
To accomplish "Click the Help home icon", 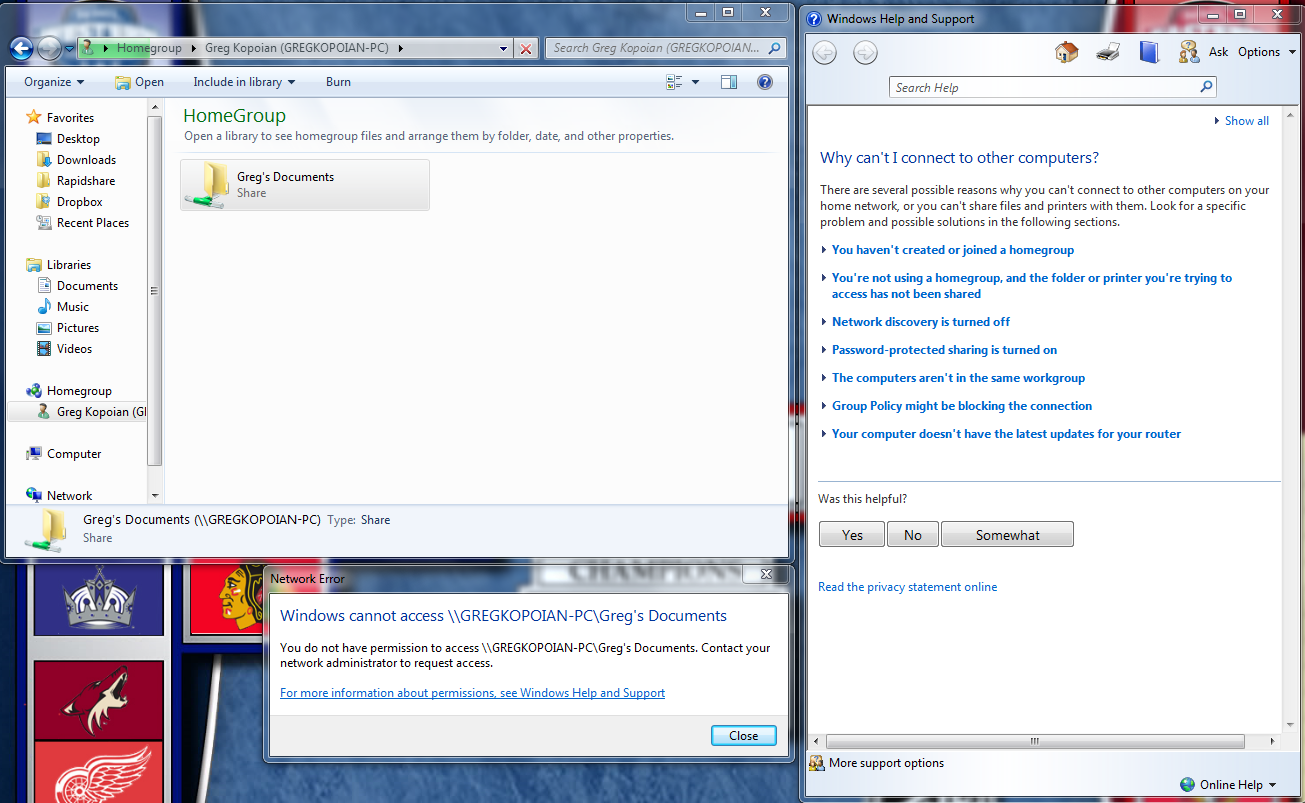I will [x=1066, y=52].
